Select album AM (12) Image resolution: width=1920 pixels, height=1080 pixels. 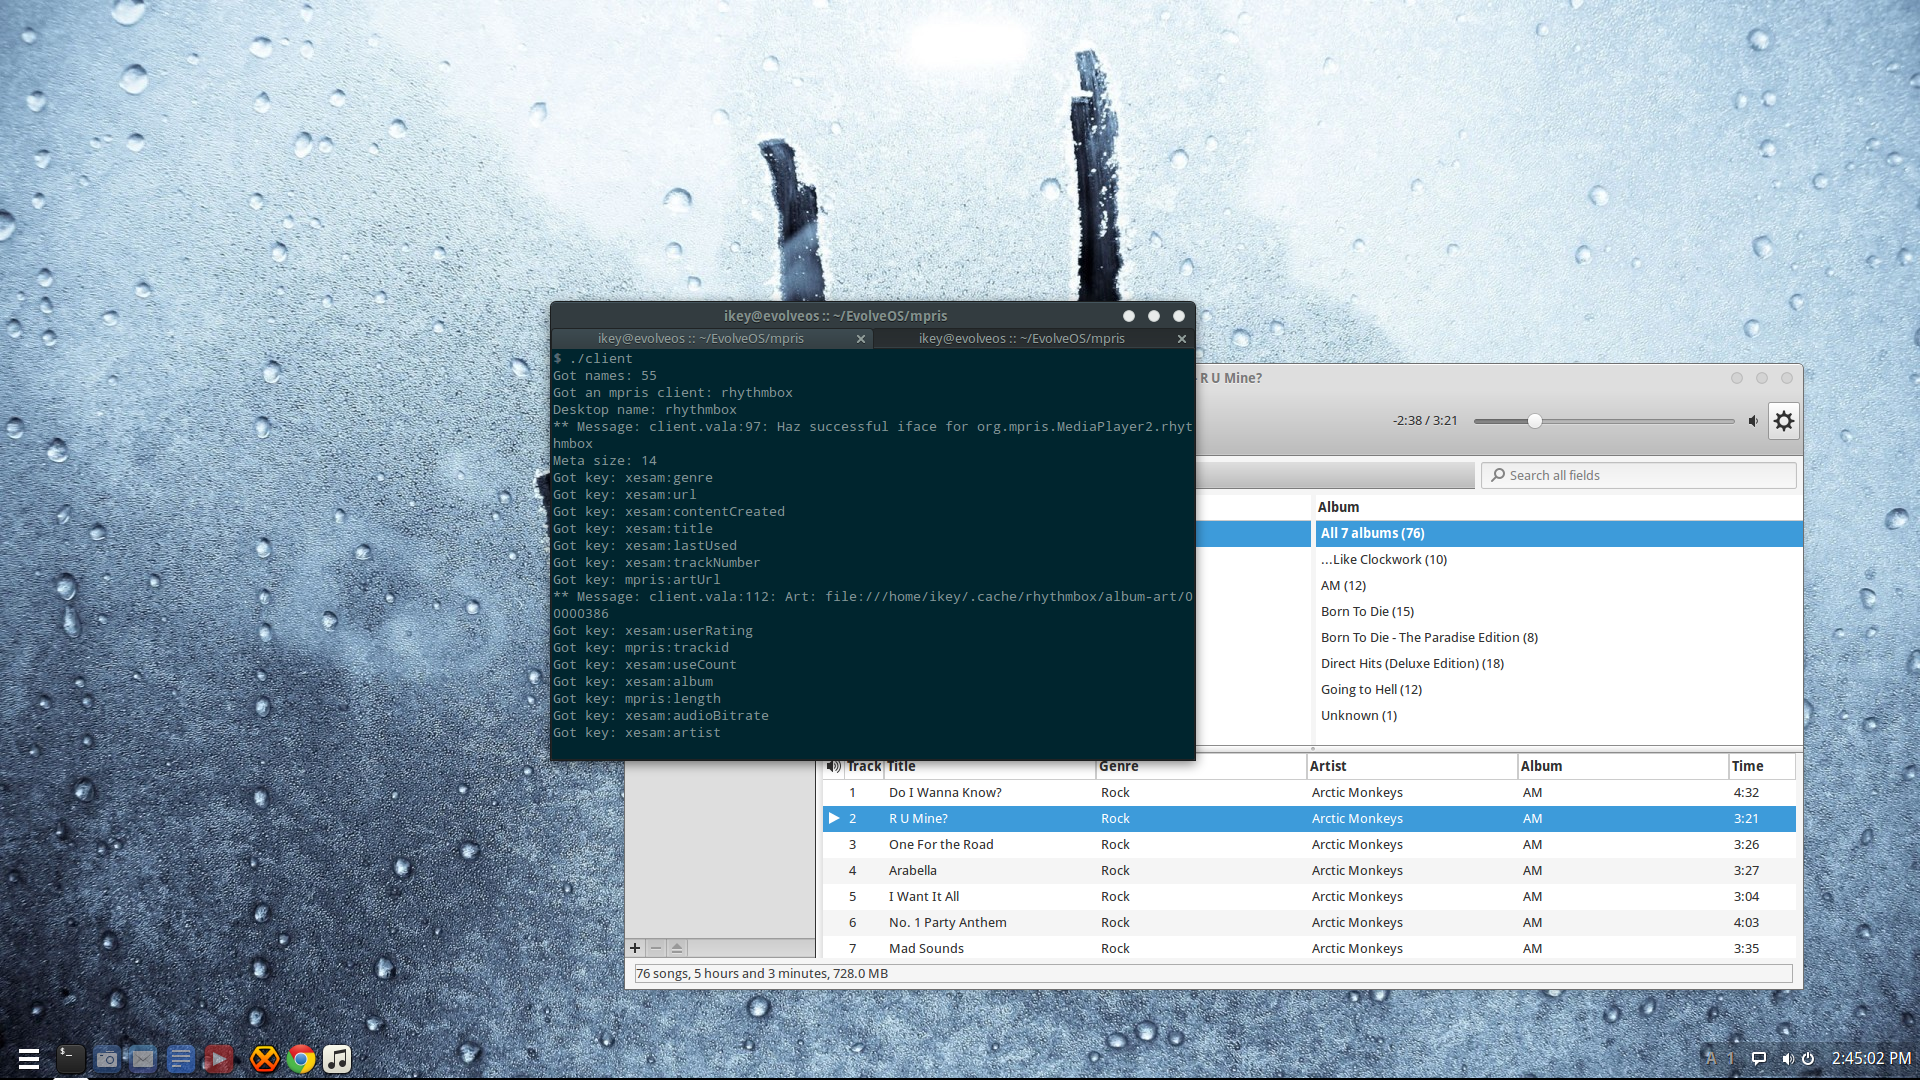pyautogui.click(x=1558, y=585)
